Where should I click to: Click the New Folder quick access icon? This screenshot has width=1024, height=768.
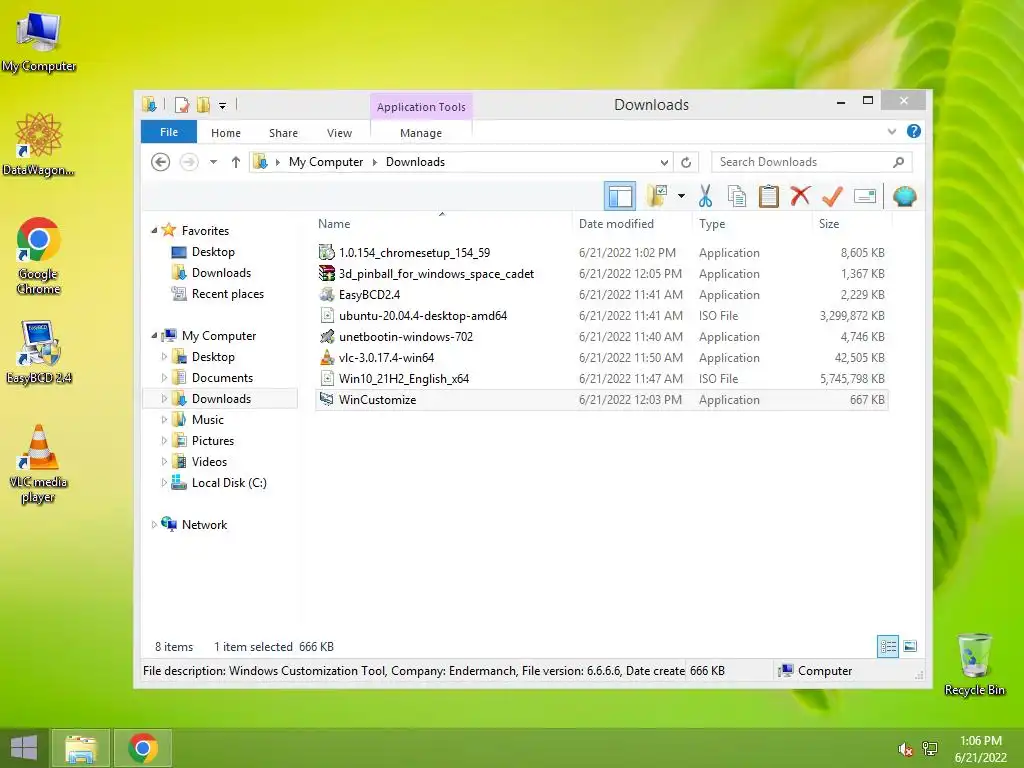[x=204, y=104]
